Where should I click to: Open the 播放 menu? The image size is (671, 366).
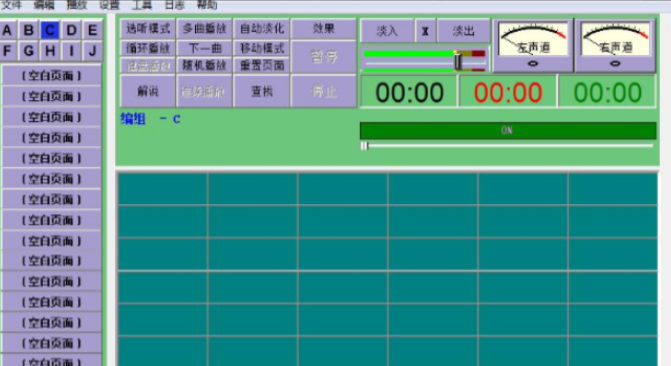(x=77, y=5)
